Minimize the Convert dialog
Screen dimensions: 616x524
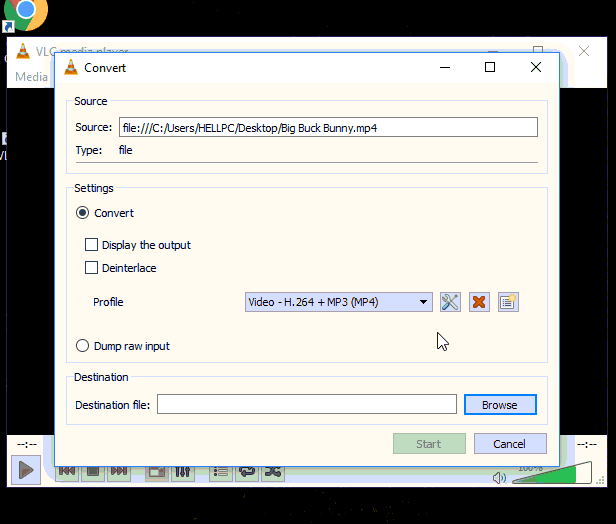click(x=445, y=68)
